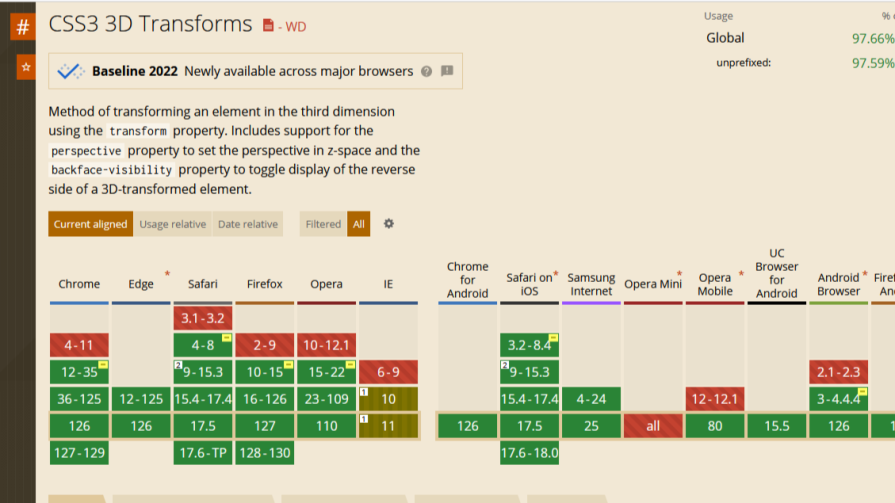Screen dimensions: 895x503
Task: Click prefix flag on Android Browser 3-4.4.4
Action: (x=862, y=391)
